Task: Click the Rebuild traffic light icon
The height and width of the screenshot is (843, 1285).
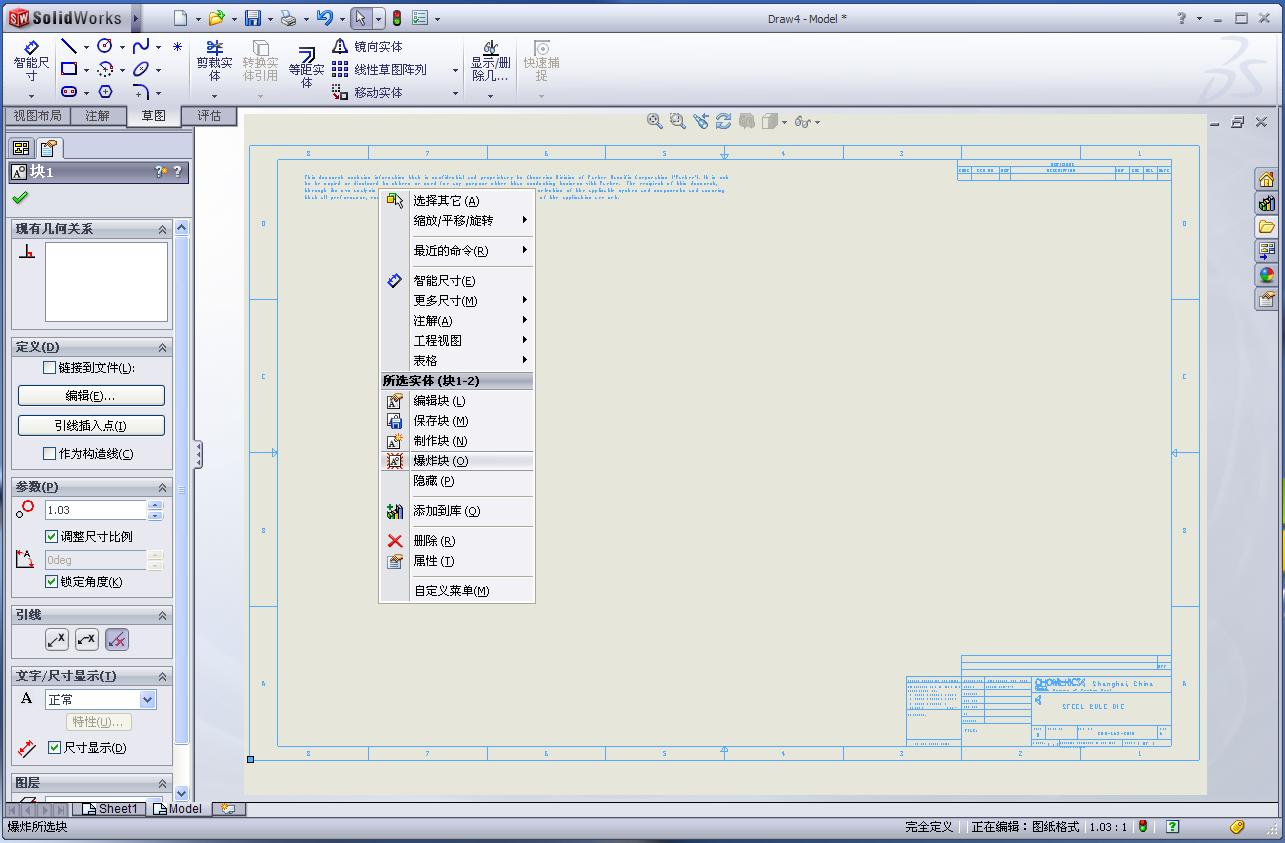Action: 396,18
